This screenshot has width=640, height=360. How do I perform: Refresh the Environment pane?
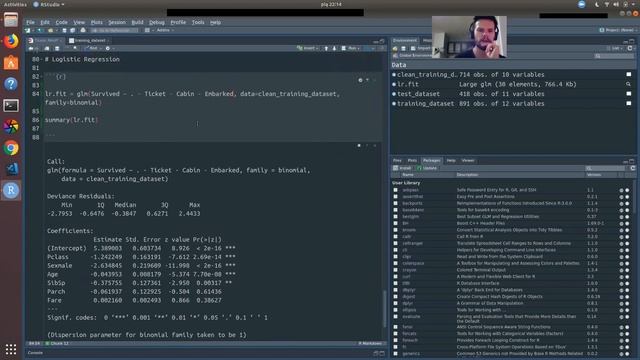[x=630, y=48]
